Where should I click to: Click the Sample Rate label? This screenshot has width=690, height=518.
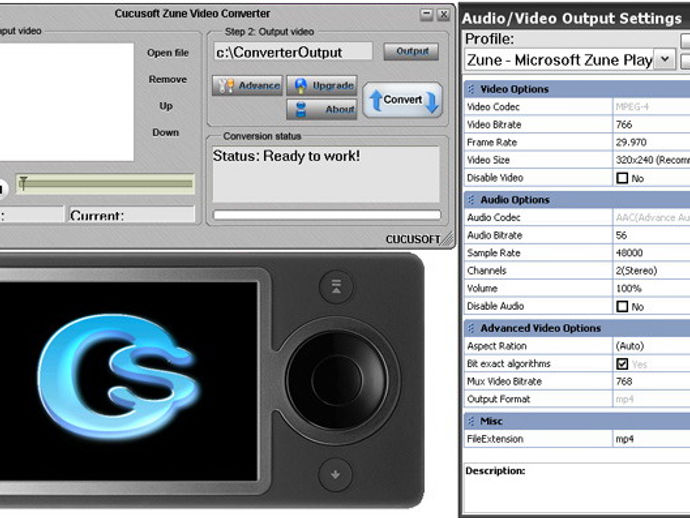tap(494, 253)
